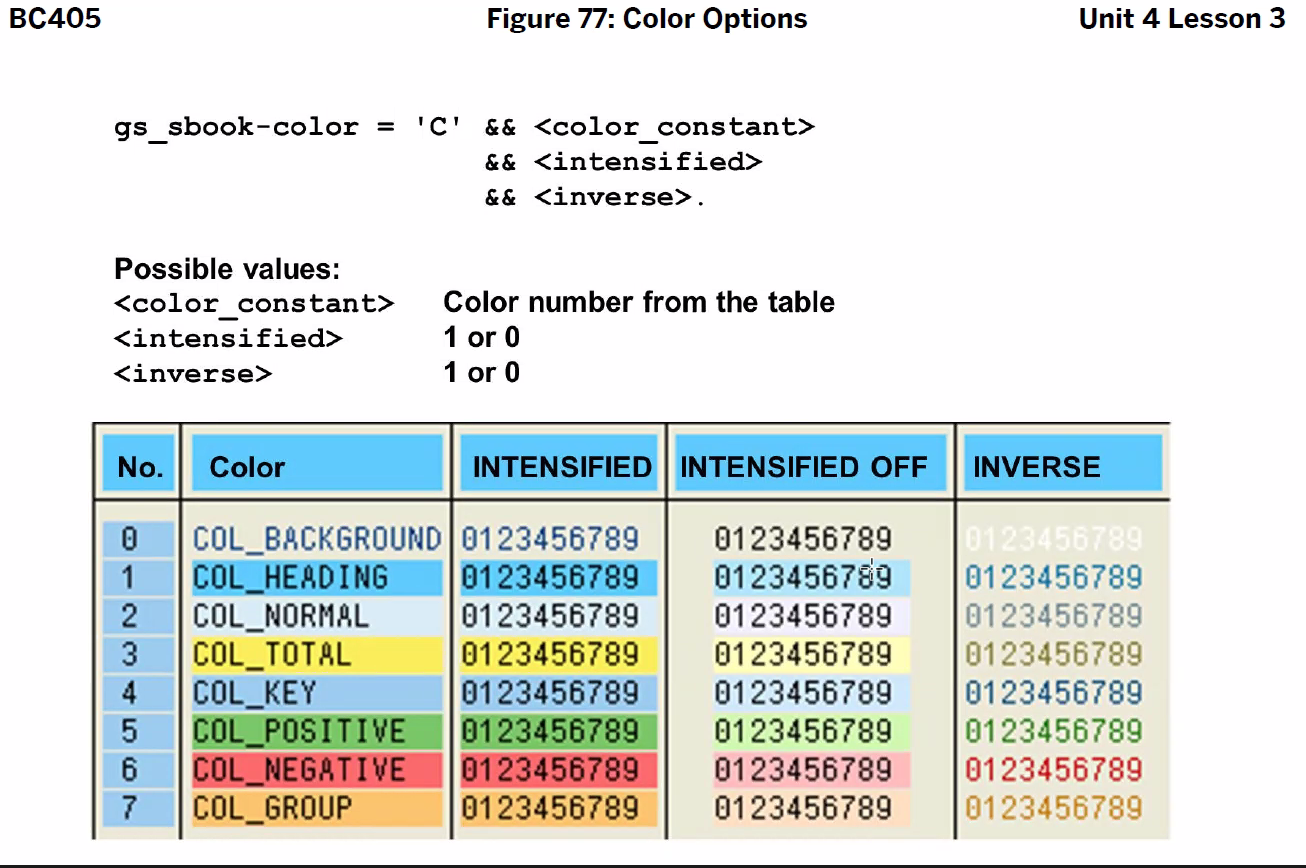
Task: Click the Unit 4 Lesson 3 label
Action: tap(1181, 18)
